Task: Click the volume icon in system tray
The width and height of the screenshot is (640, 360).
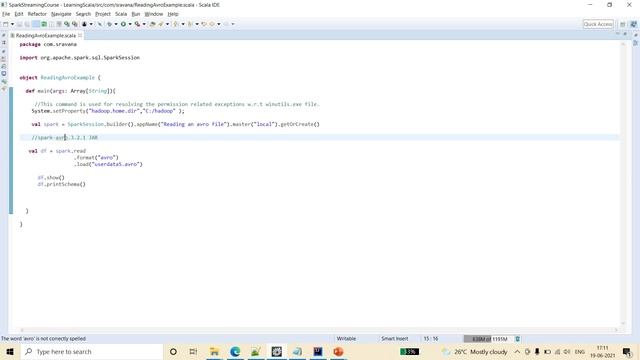Action: 567,351
